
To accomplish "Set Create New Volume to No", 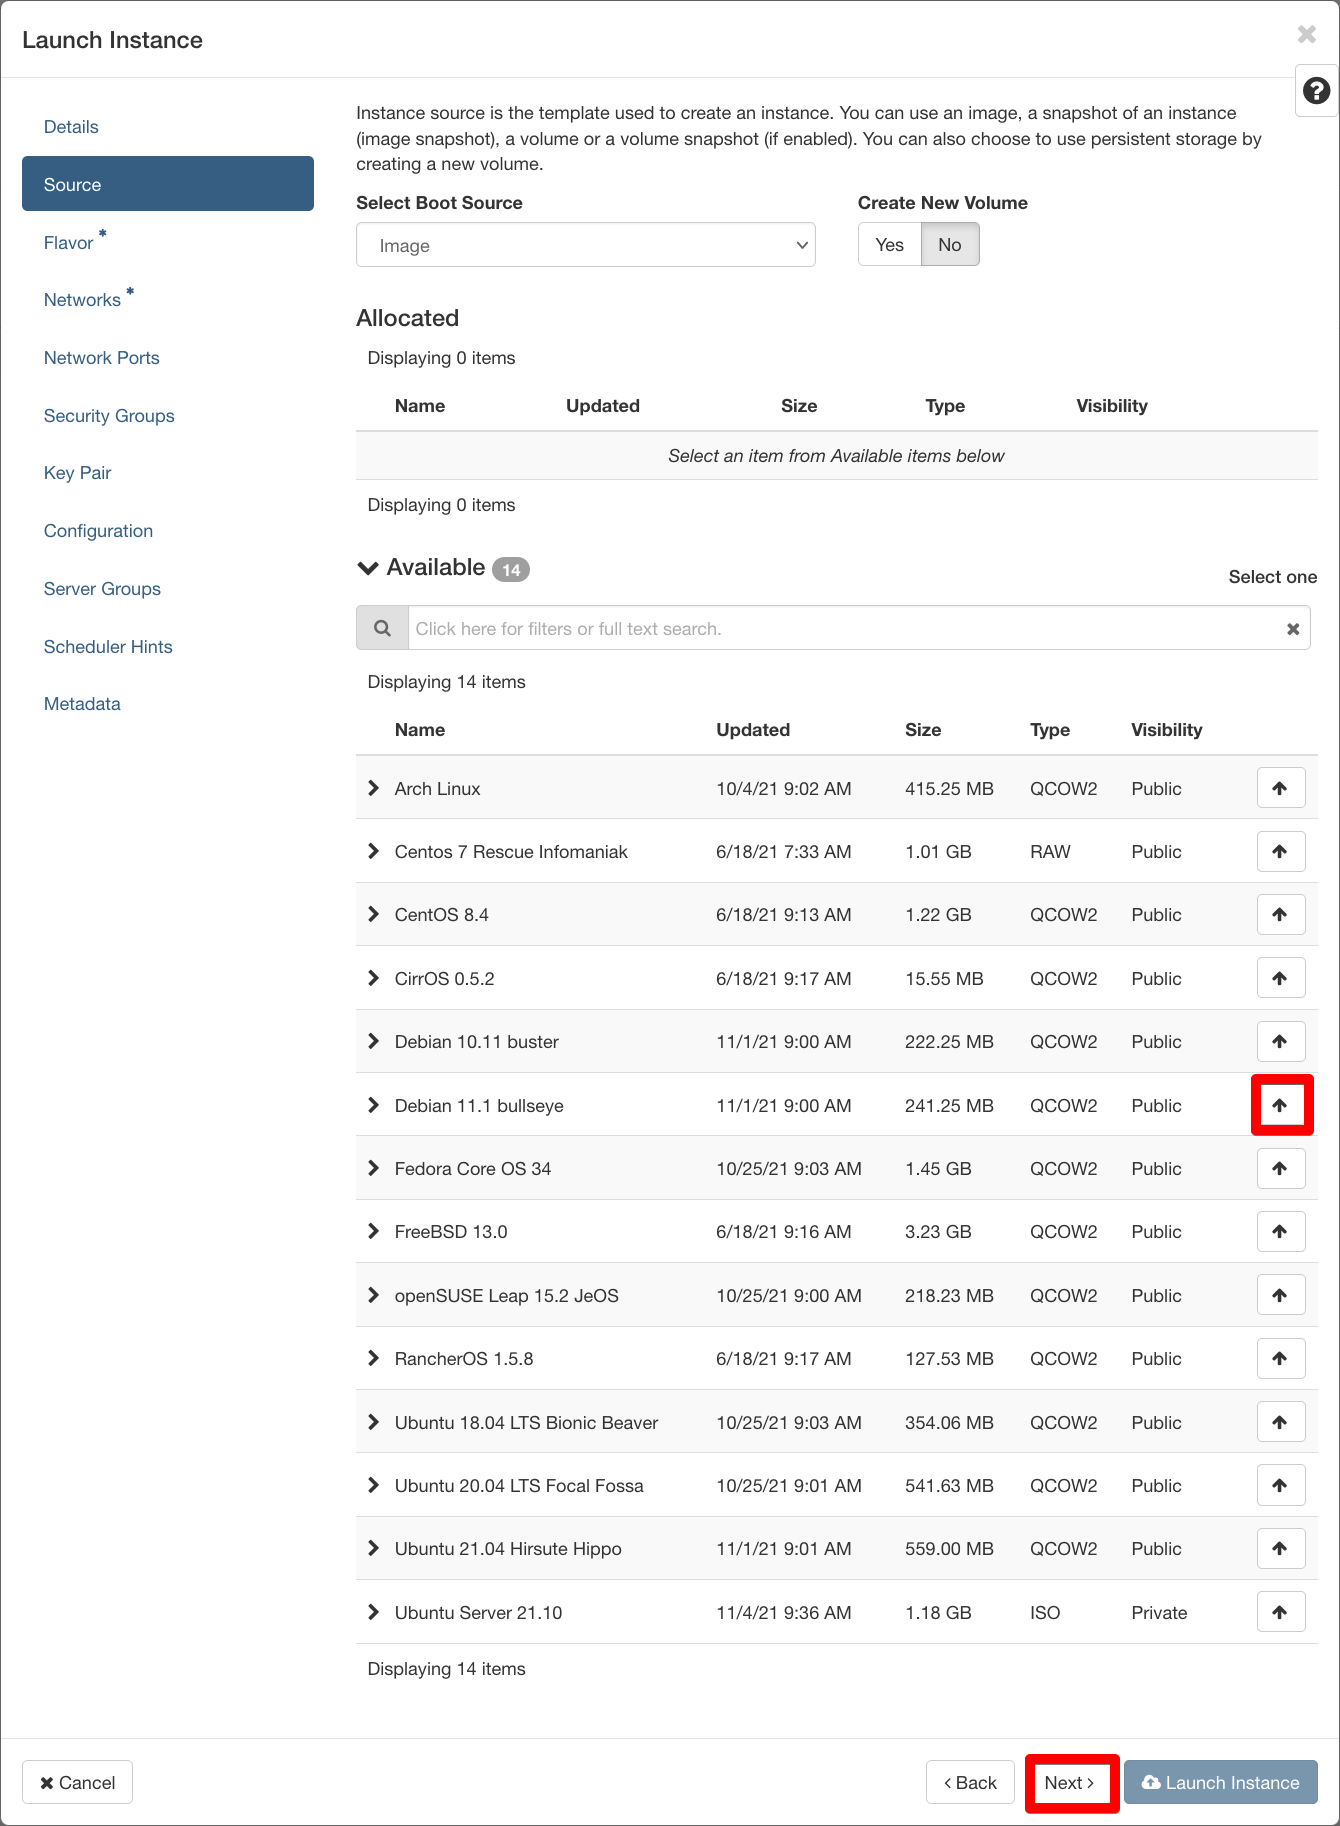I will coord(949,245).
